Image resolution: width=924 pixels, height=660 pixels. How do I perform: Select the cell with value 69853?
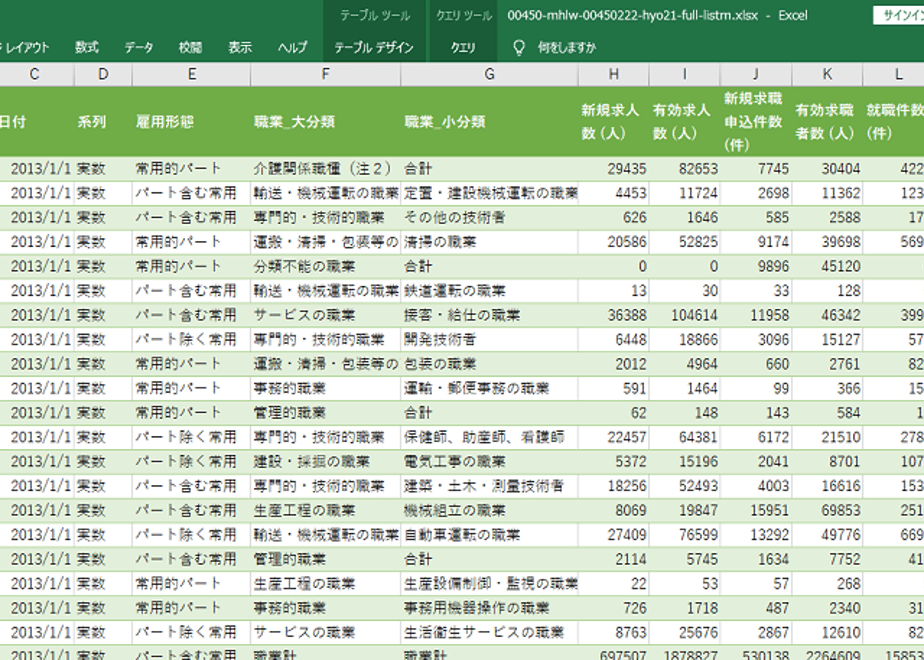[x=827, y=510]
